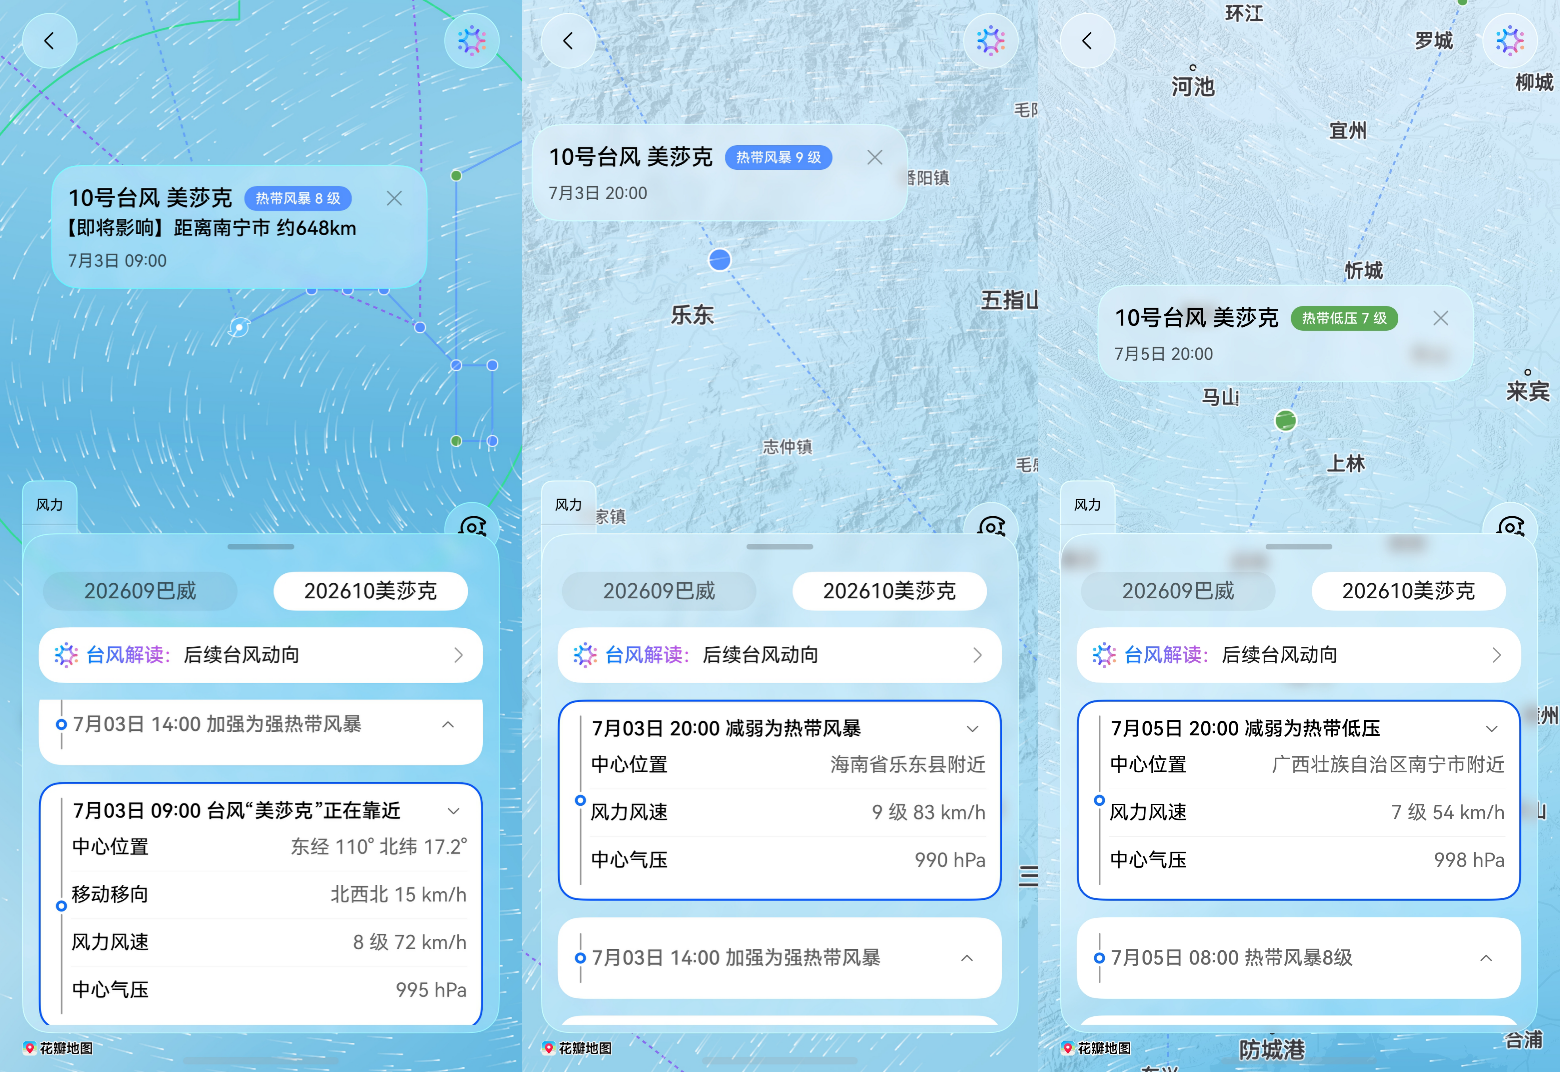Open 台风解读 后续台风动向 in middle screen
The height and width of the screenshot is (1074, 1562).
780,655
